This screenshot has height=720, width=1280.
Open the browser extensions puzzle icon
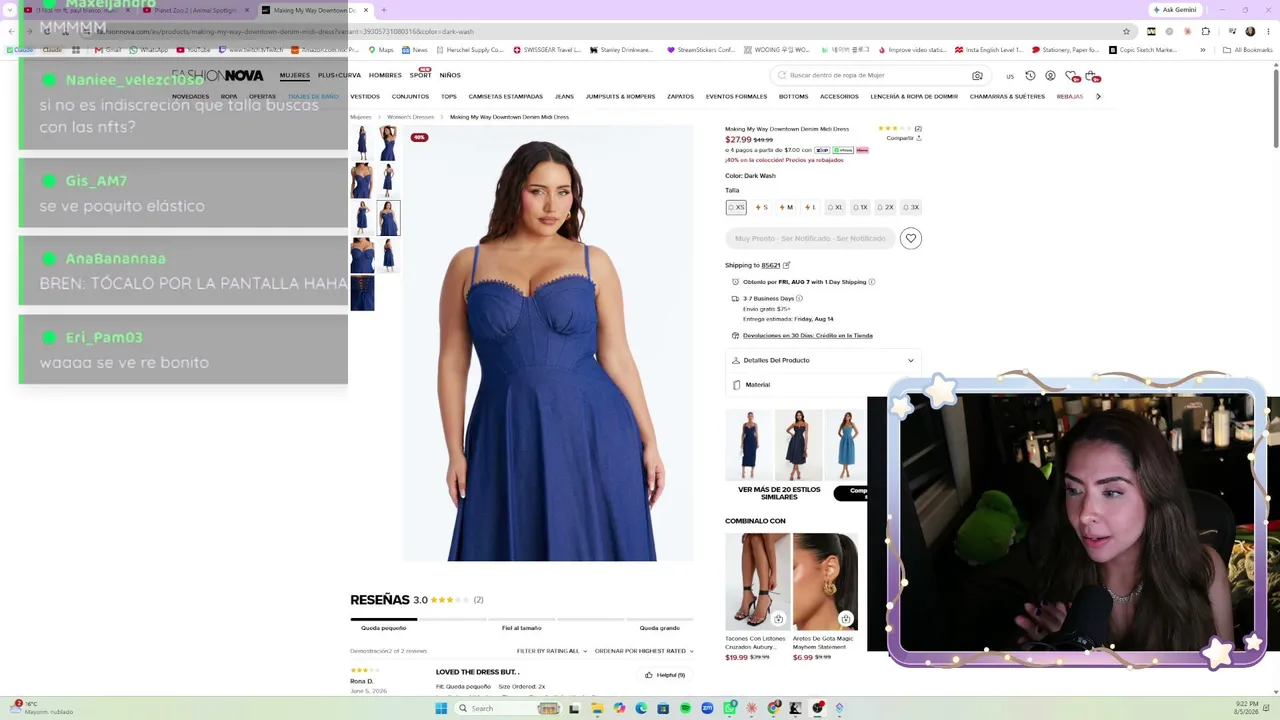click(1206, 31)
